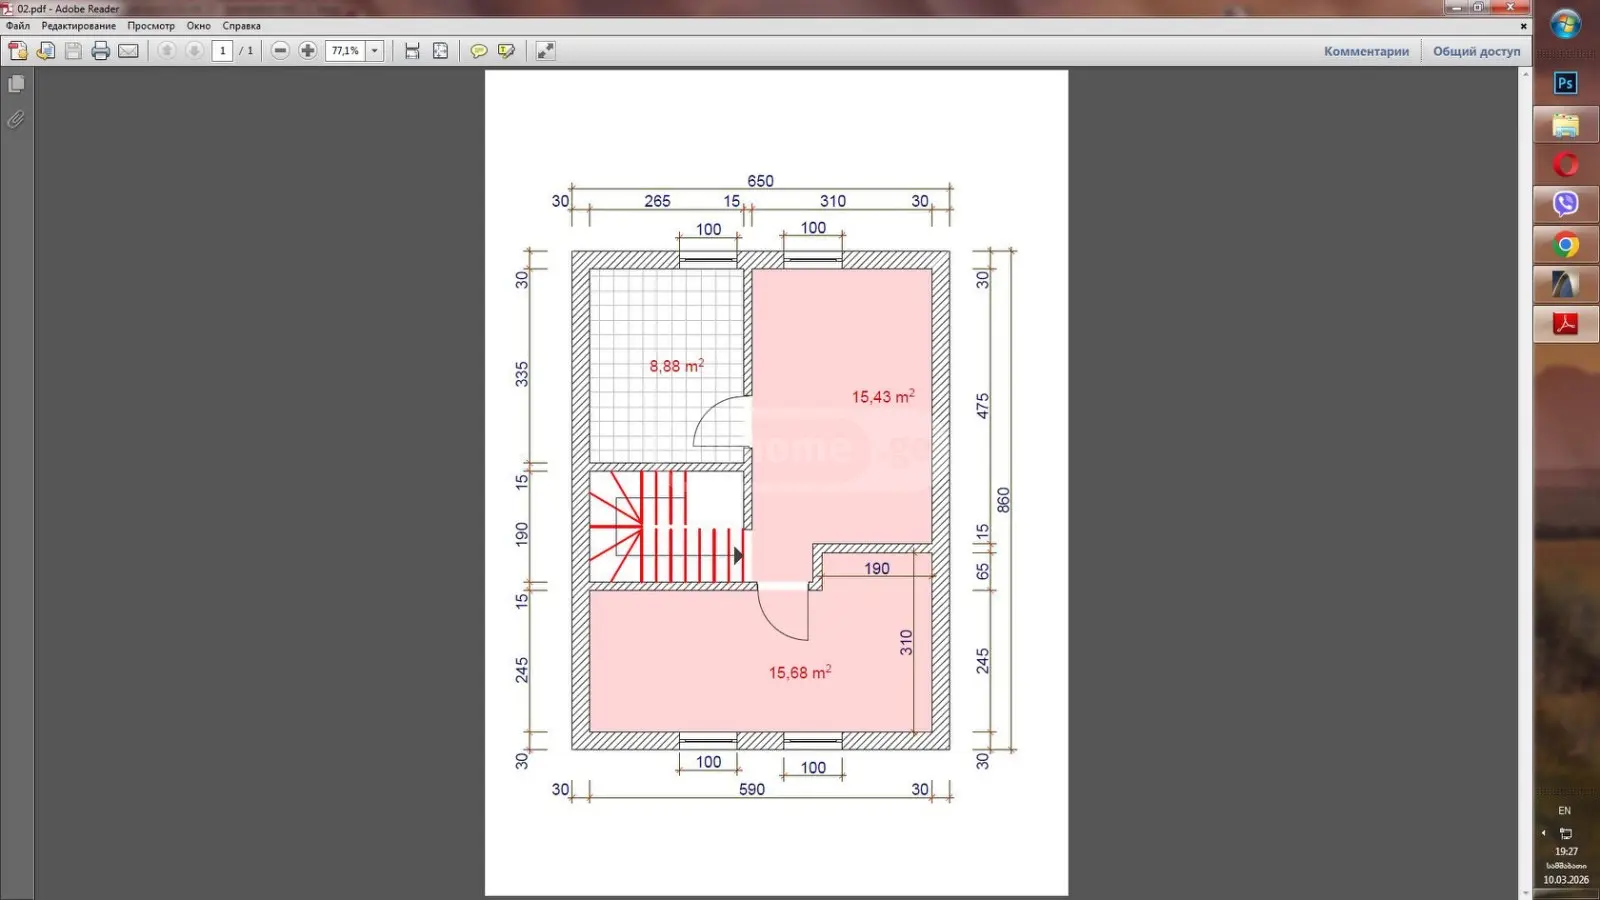Image resolution: width=1600 pixels, height=900 pixels.
Task: Expand the zoom percentage dropdown arrow
Action: click(375, 51)
